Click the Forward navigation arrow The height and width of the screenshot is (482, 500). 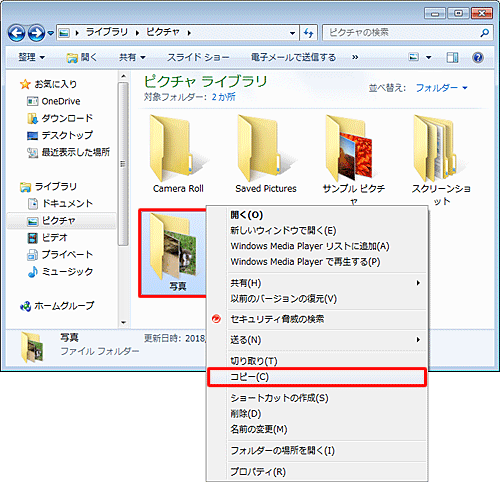tap(36, 33)
